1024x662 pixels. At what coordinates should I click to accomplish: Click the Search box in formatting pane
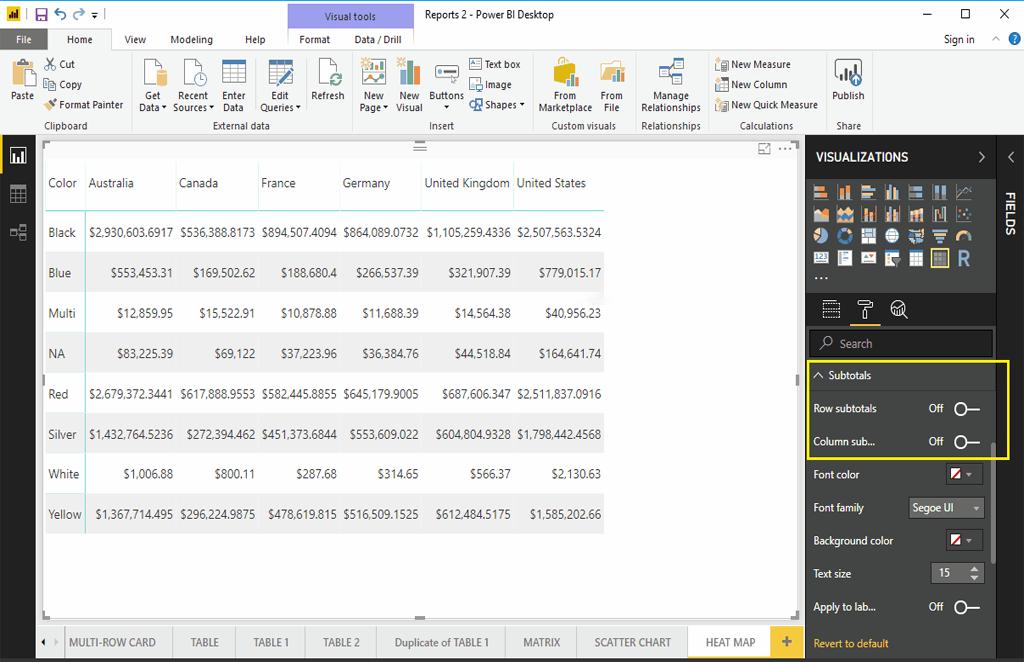coord(901,344)
